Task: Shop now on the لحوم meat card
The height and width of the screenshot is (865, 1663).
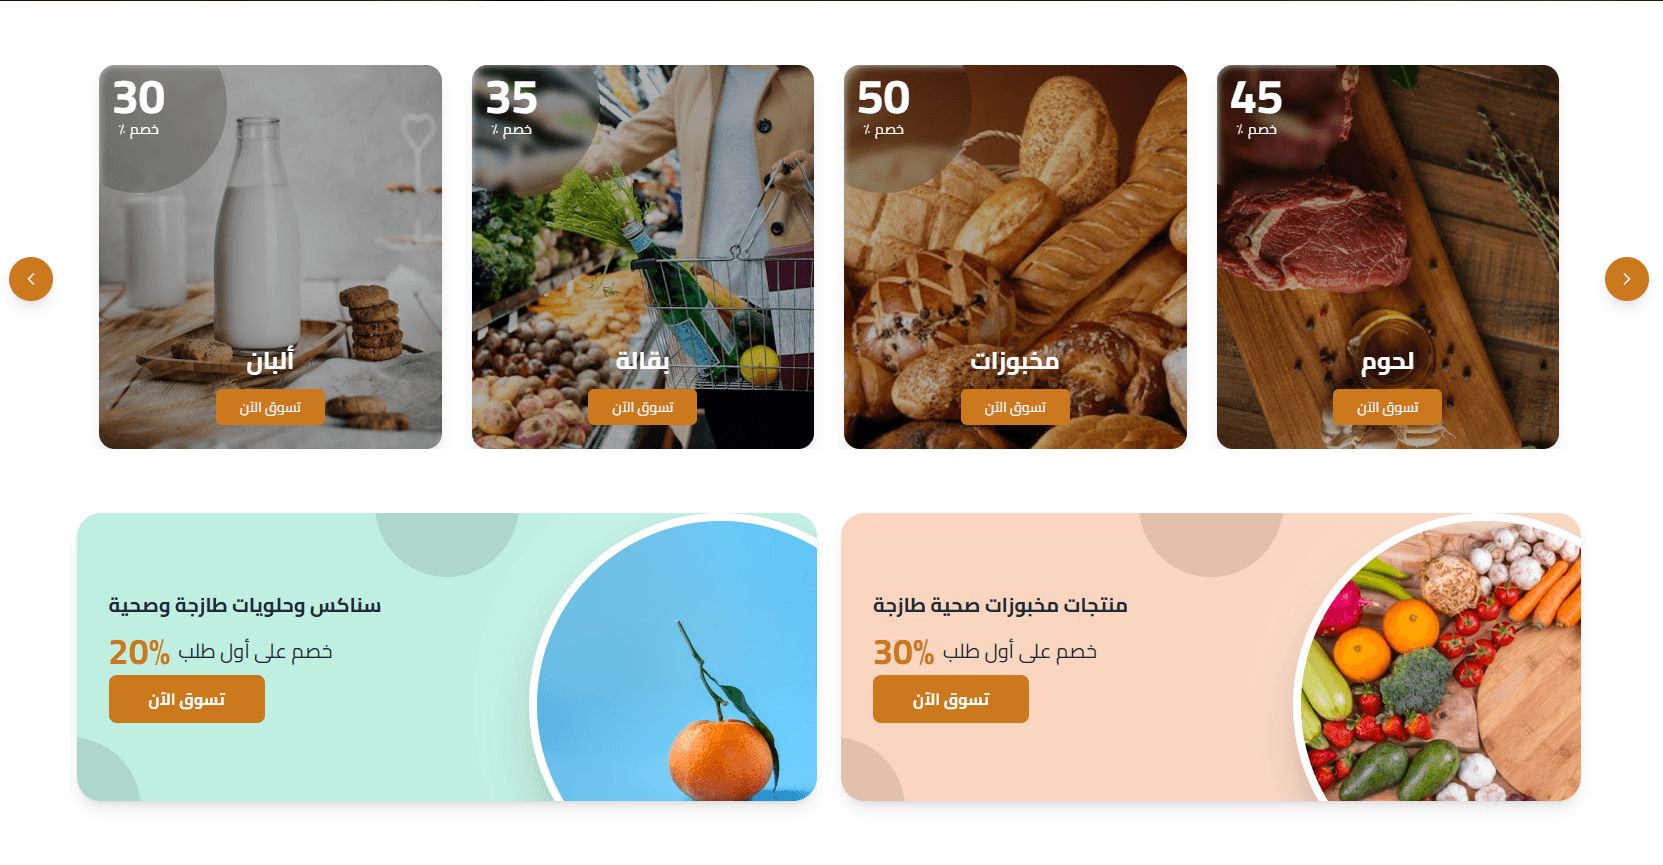Action: click(x=1387, y=407)
